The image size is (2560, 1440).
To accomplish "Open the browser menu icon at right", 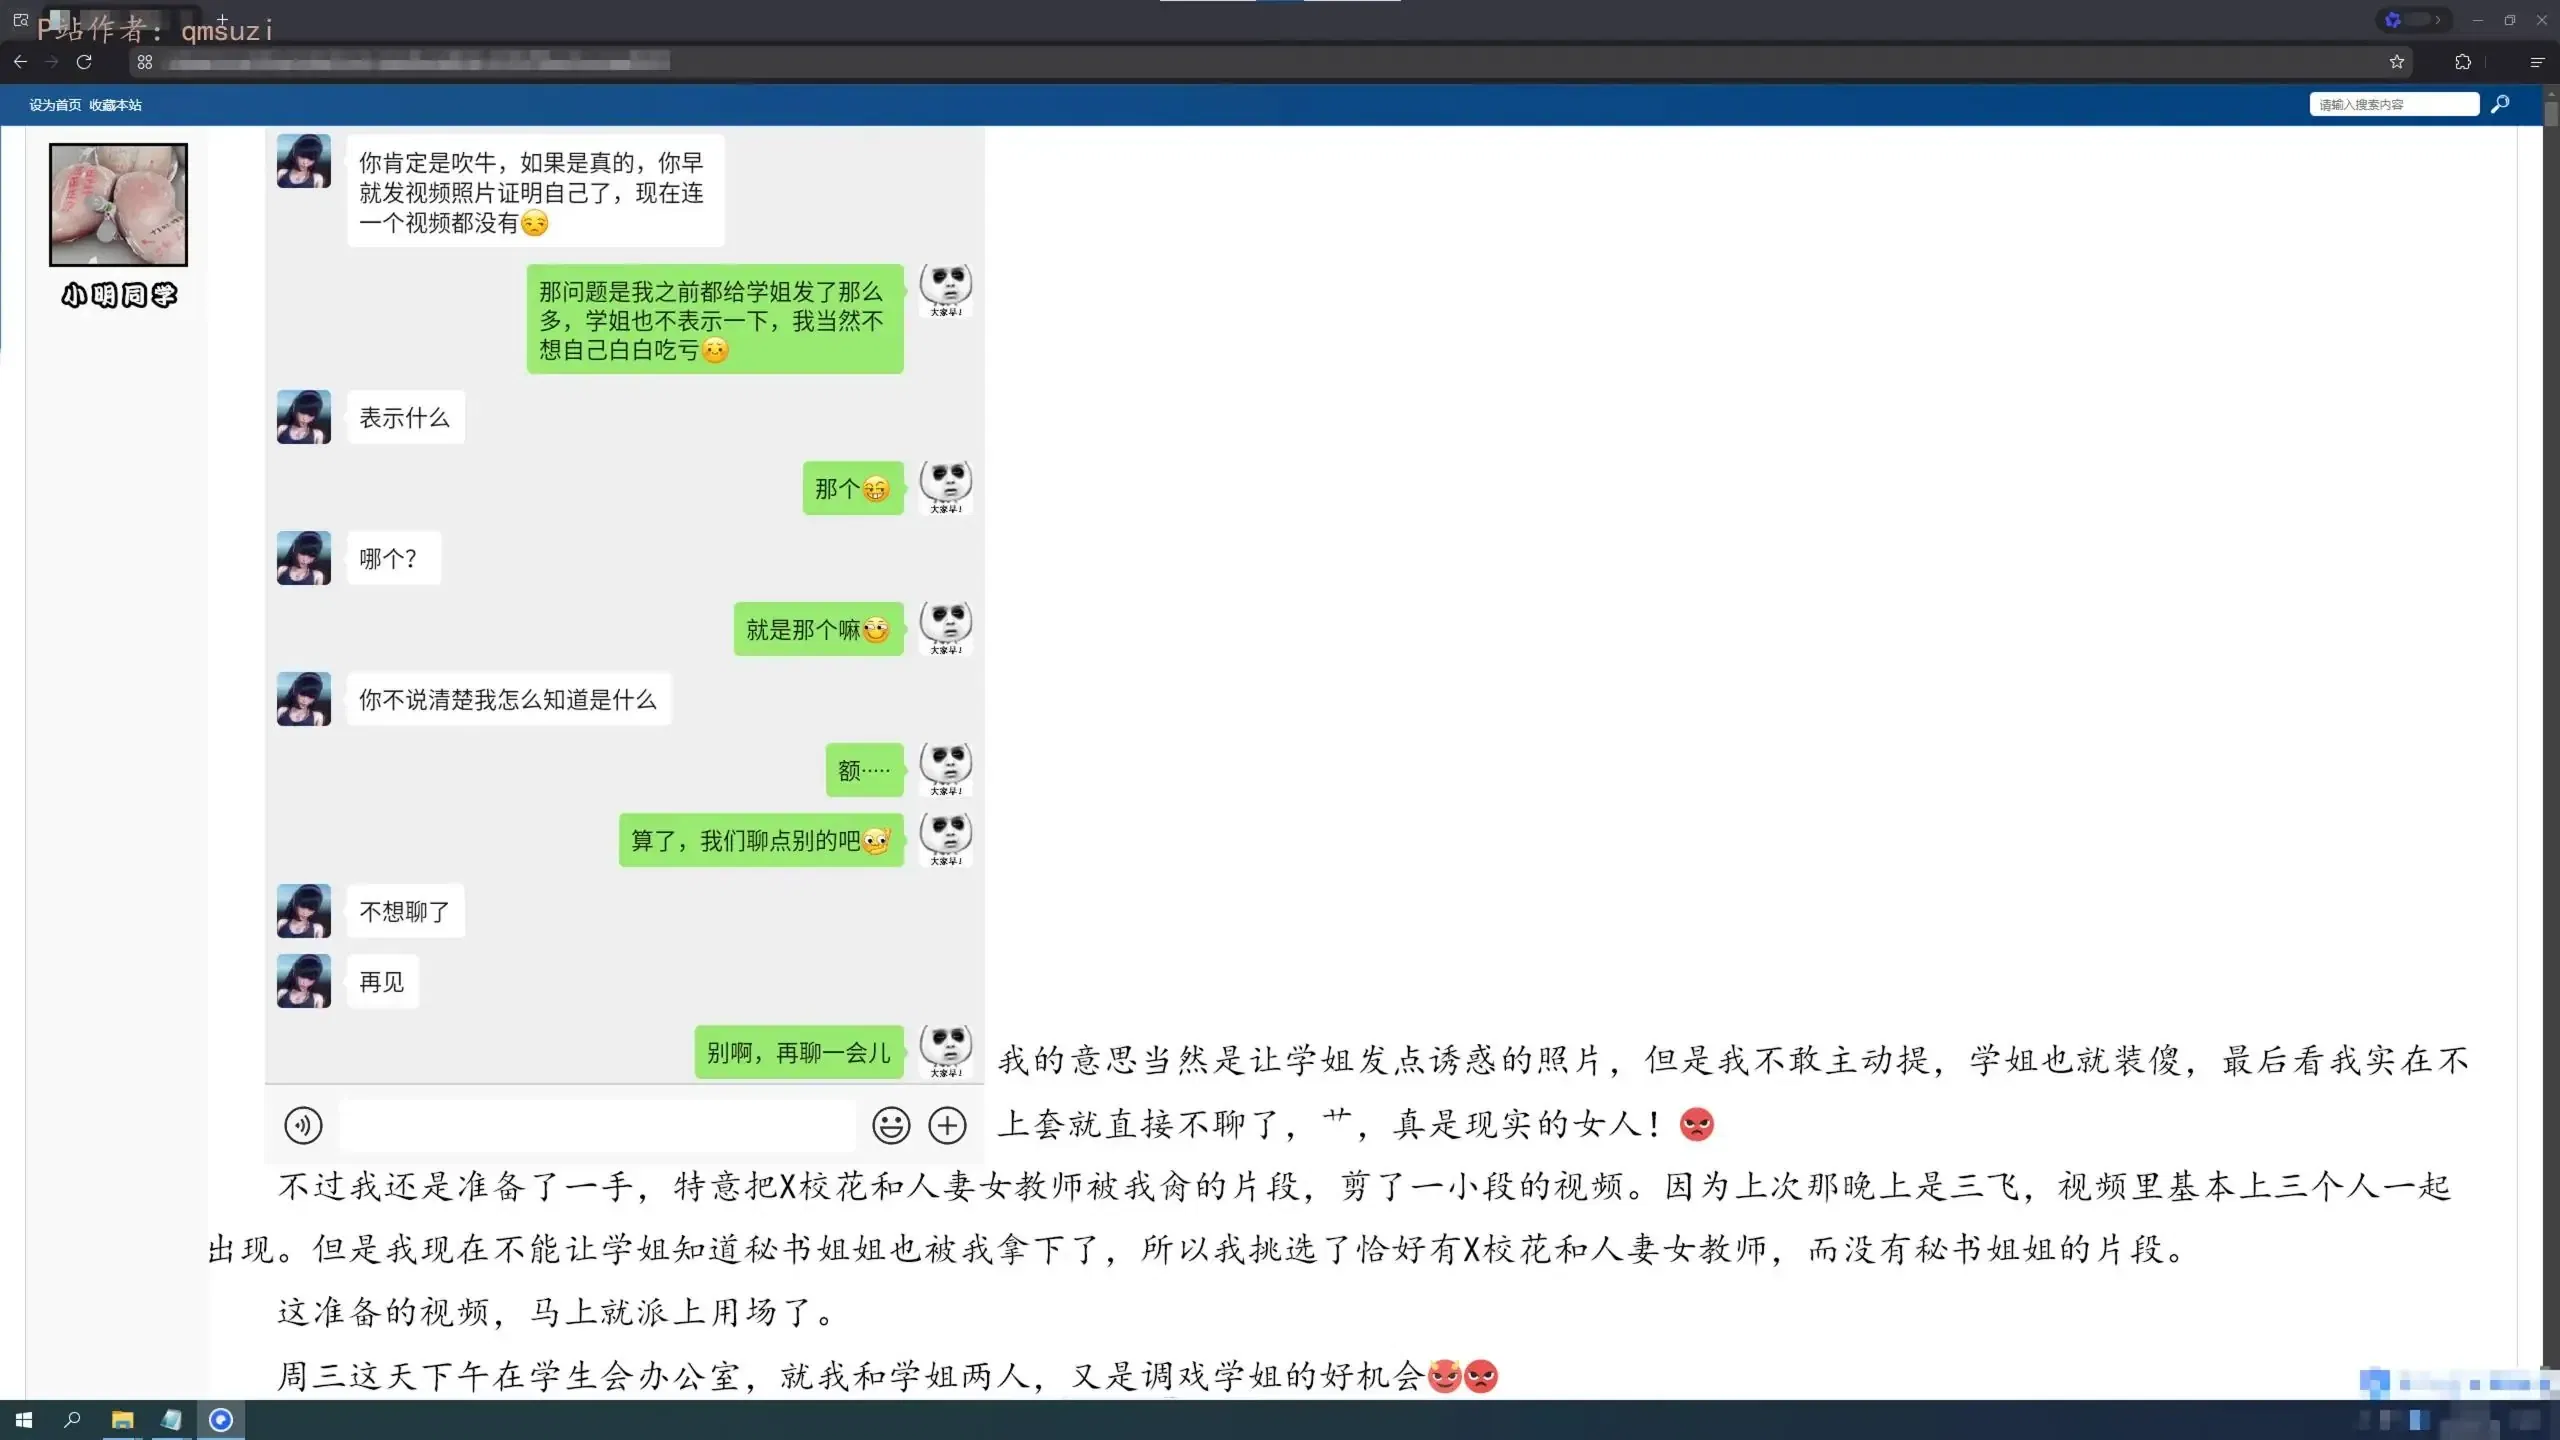I will click(2537, 62).
